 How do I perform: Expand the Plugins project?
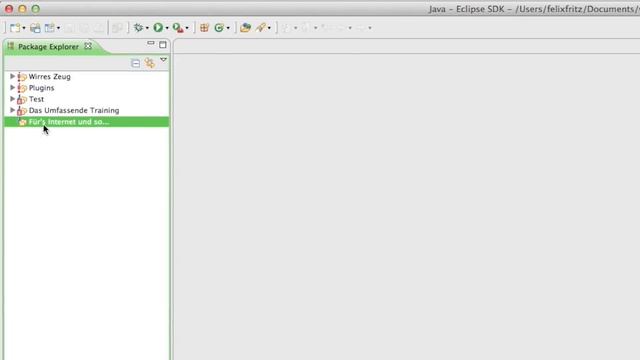pos(12,87)
